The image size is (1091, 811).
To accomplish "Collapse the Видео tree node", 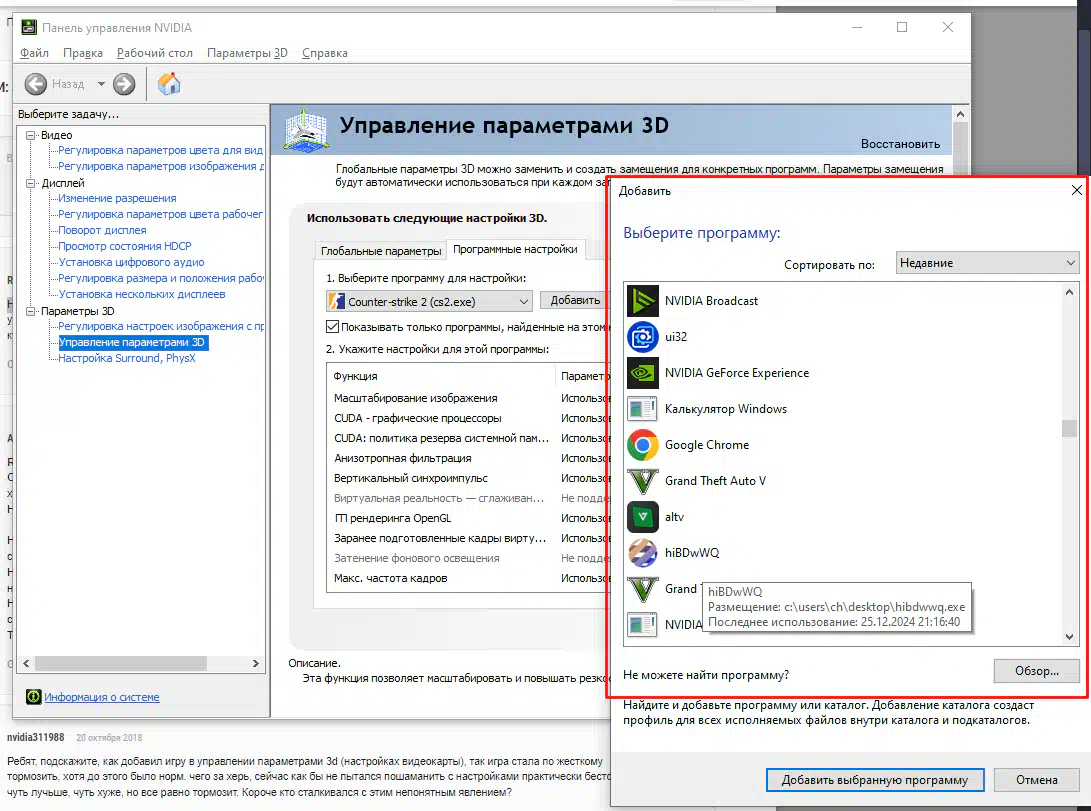I will (x=31, y=135).
